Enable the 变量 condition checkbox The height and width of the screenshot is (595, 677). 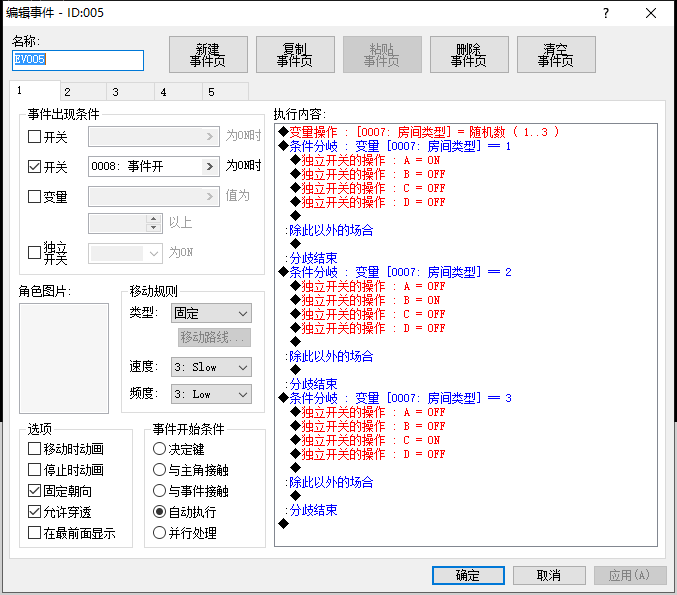35,196
